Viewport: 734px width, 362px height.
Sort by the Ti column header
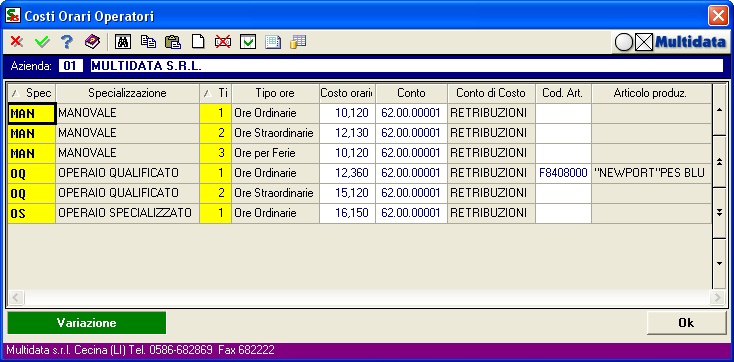tap(215, 94)
